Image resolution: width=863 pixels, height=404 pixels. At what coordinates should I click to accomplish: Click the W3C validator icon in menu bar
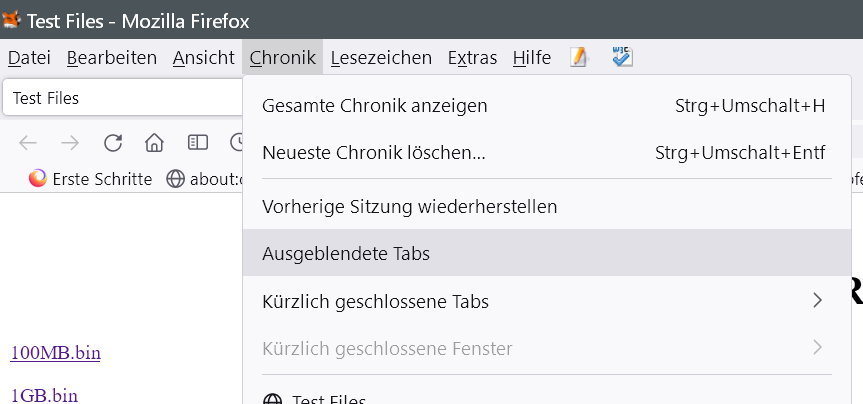[622, 58]
